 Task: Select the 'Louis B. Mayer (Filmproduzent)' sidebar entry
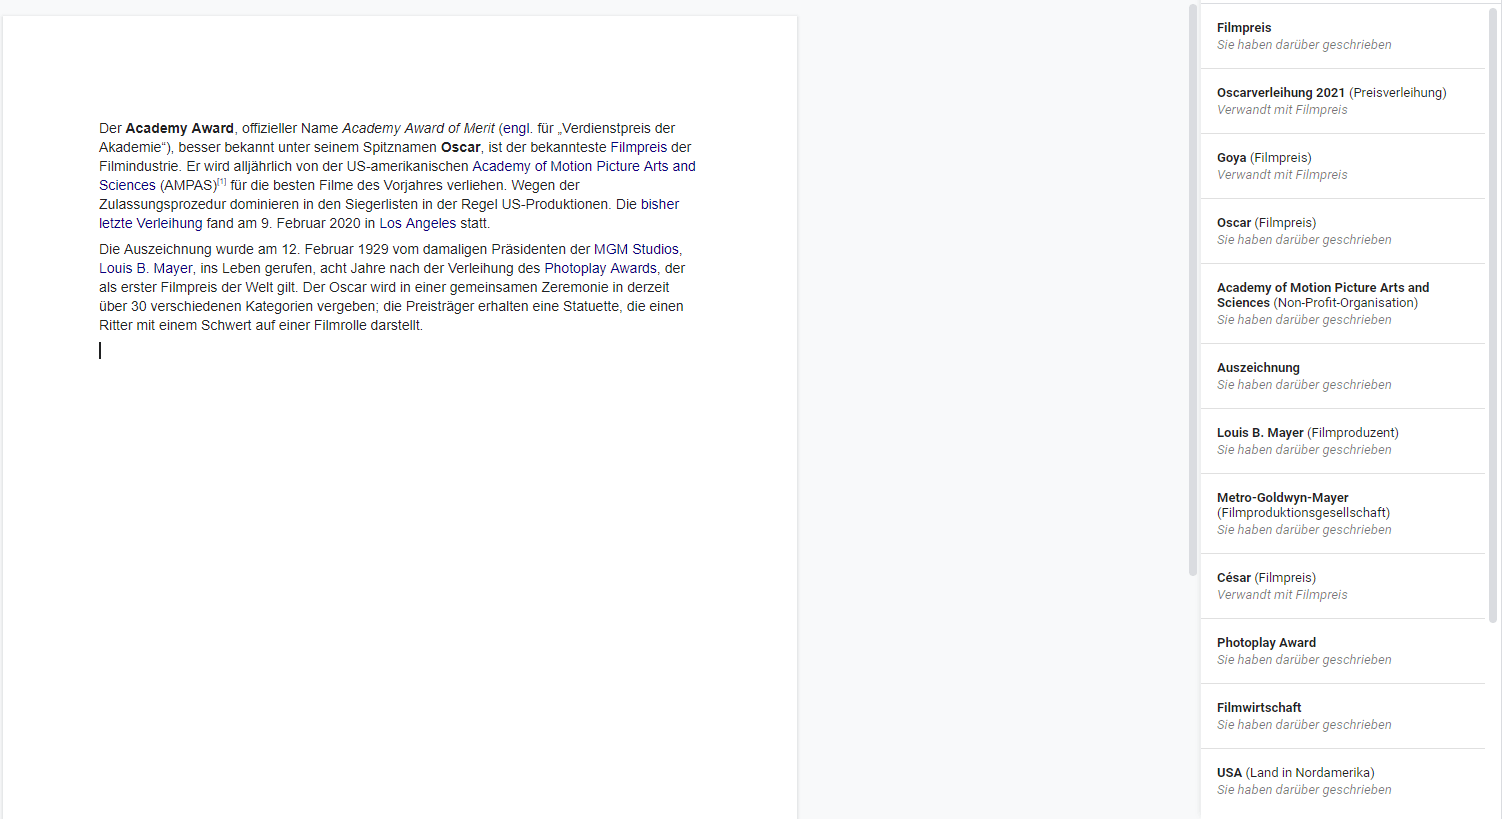pyautogui.click(x=1343, y=441)
